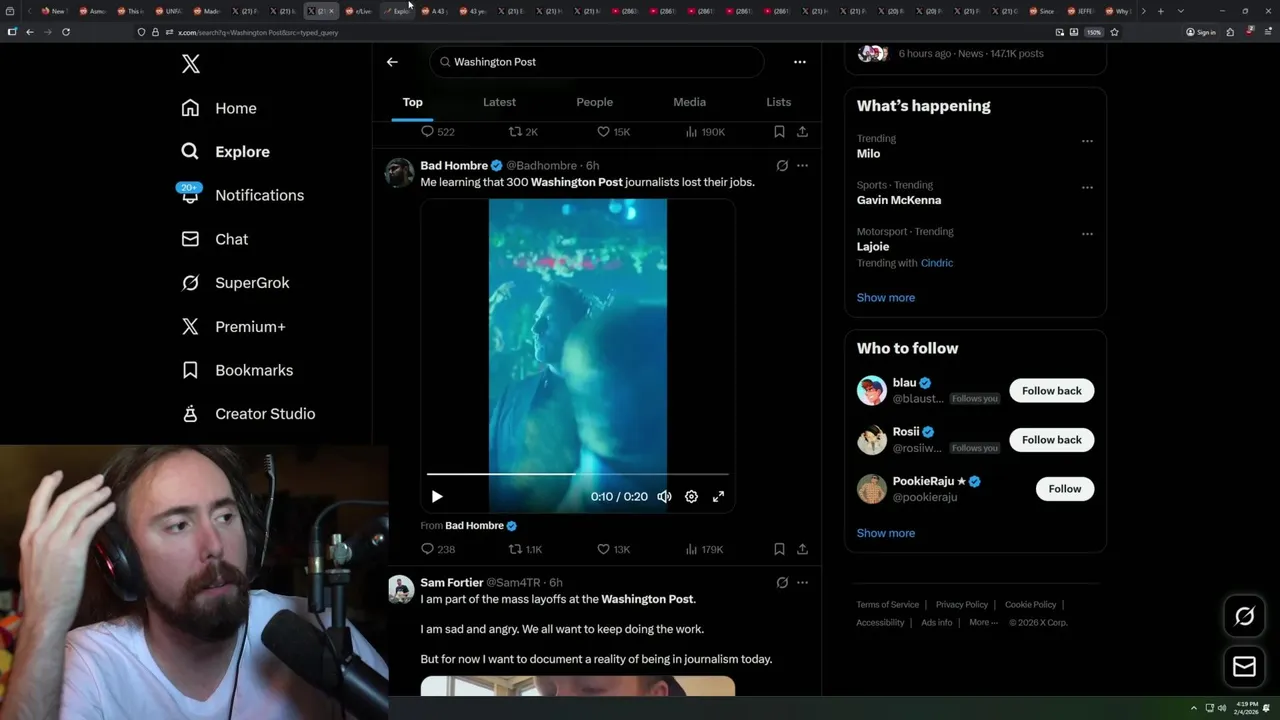This screenshot has height=720, width=1280.
Task: Follow back Rosii
Action: click(1052, 440)
